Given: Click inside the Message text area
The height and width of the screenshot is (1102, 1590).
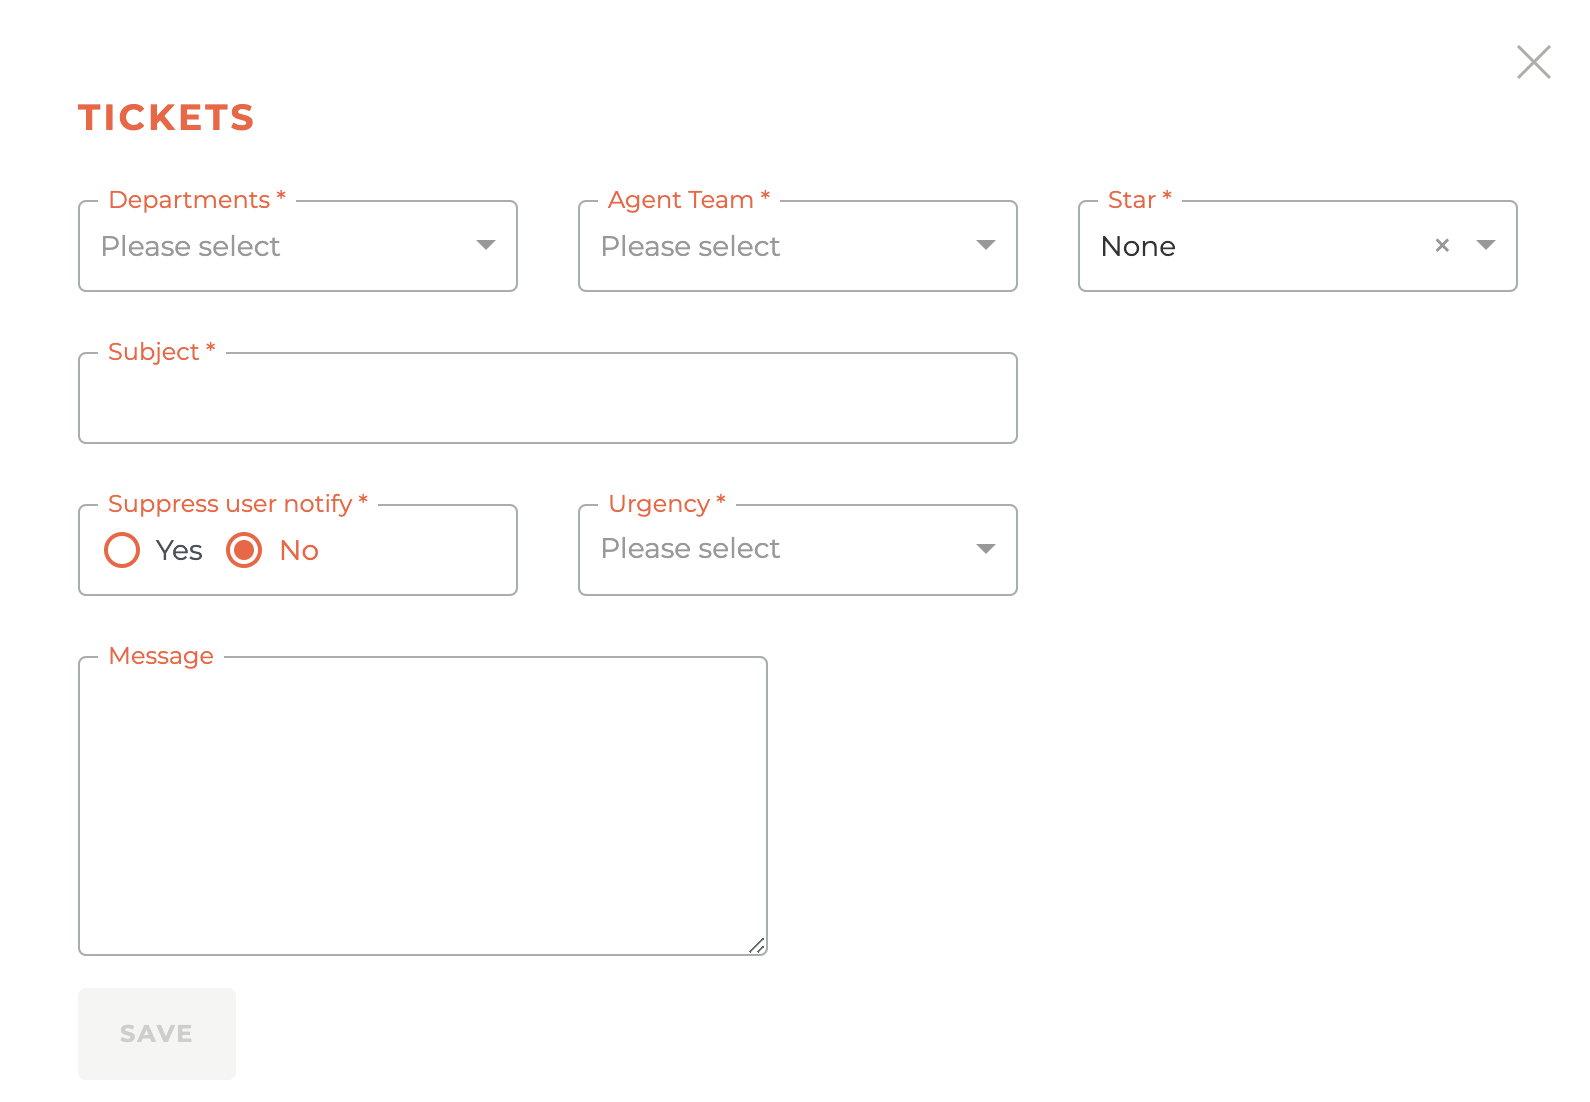Looking at the screenshot, I should click(422, 800).
